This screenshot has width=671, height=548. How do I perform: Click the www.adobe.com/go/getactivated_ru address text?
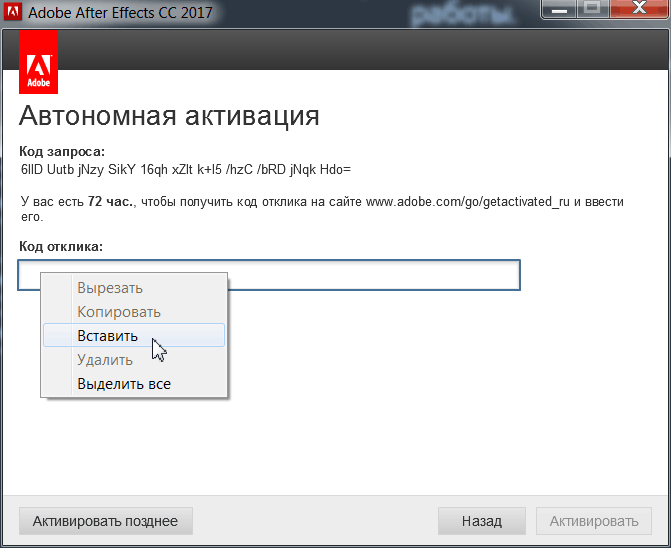pos(468,201)
